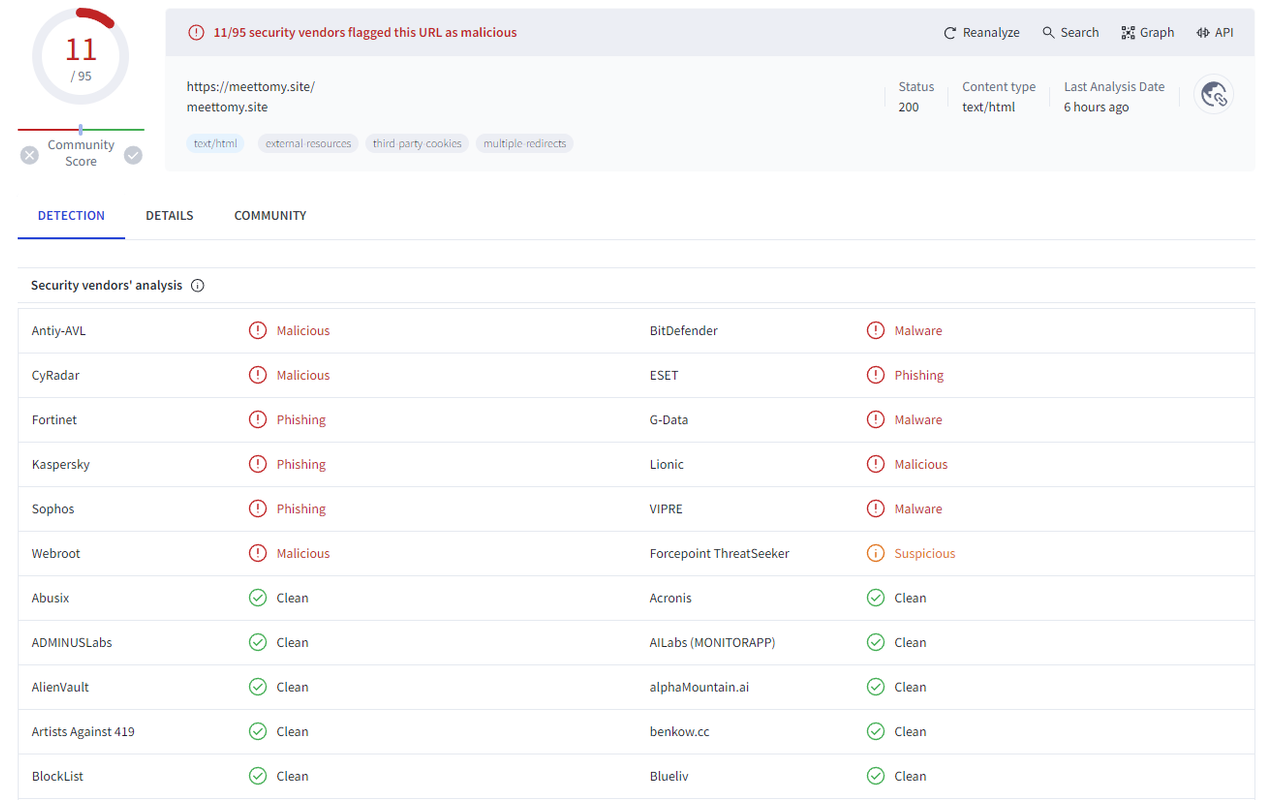Click the info icon beside Security vendors' analysis
1276x800 pixels.
[198, 286]
